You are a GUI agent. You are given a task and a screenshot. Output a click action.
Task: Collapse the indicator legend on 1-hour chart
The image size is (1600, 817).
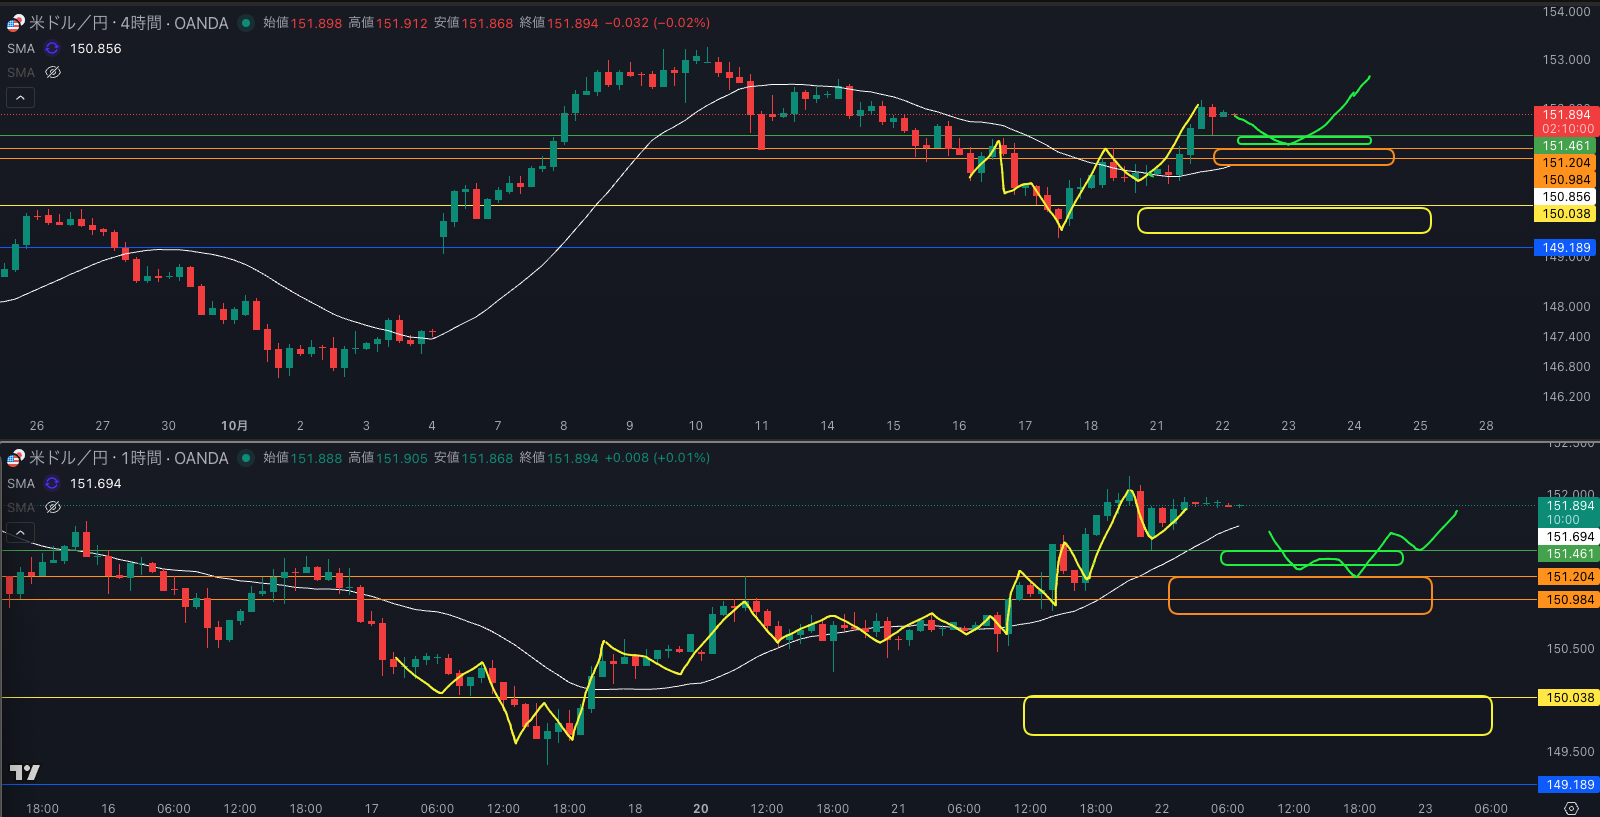tap(20, 532)
